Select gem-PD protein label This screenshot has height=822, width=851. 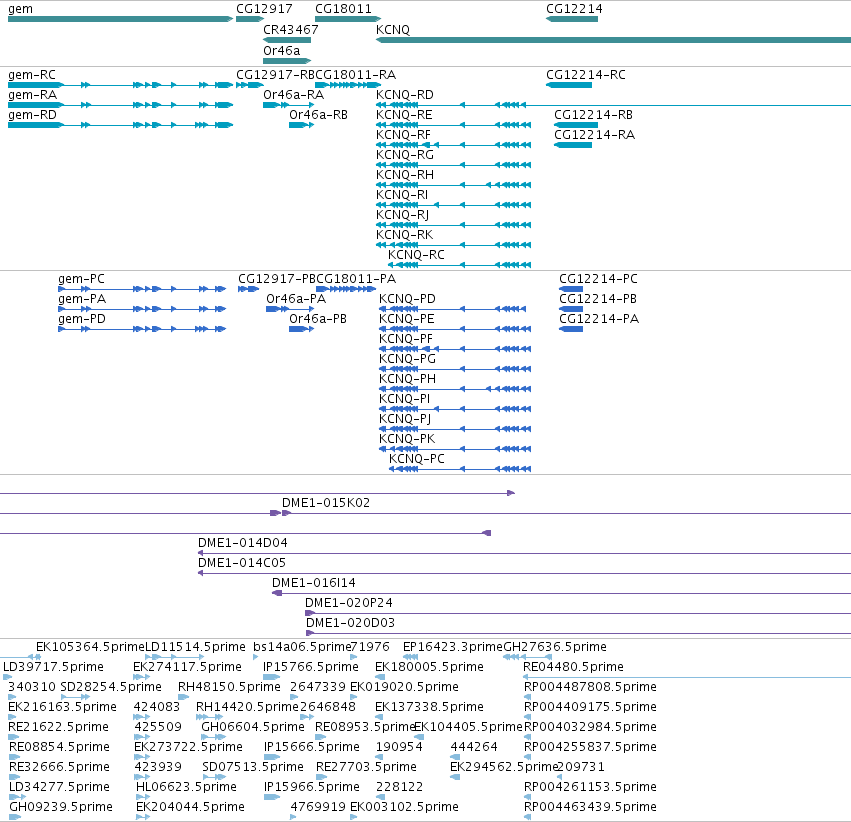coord(82,318)
